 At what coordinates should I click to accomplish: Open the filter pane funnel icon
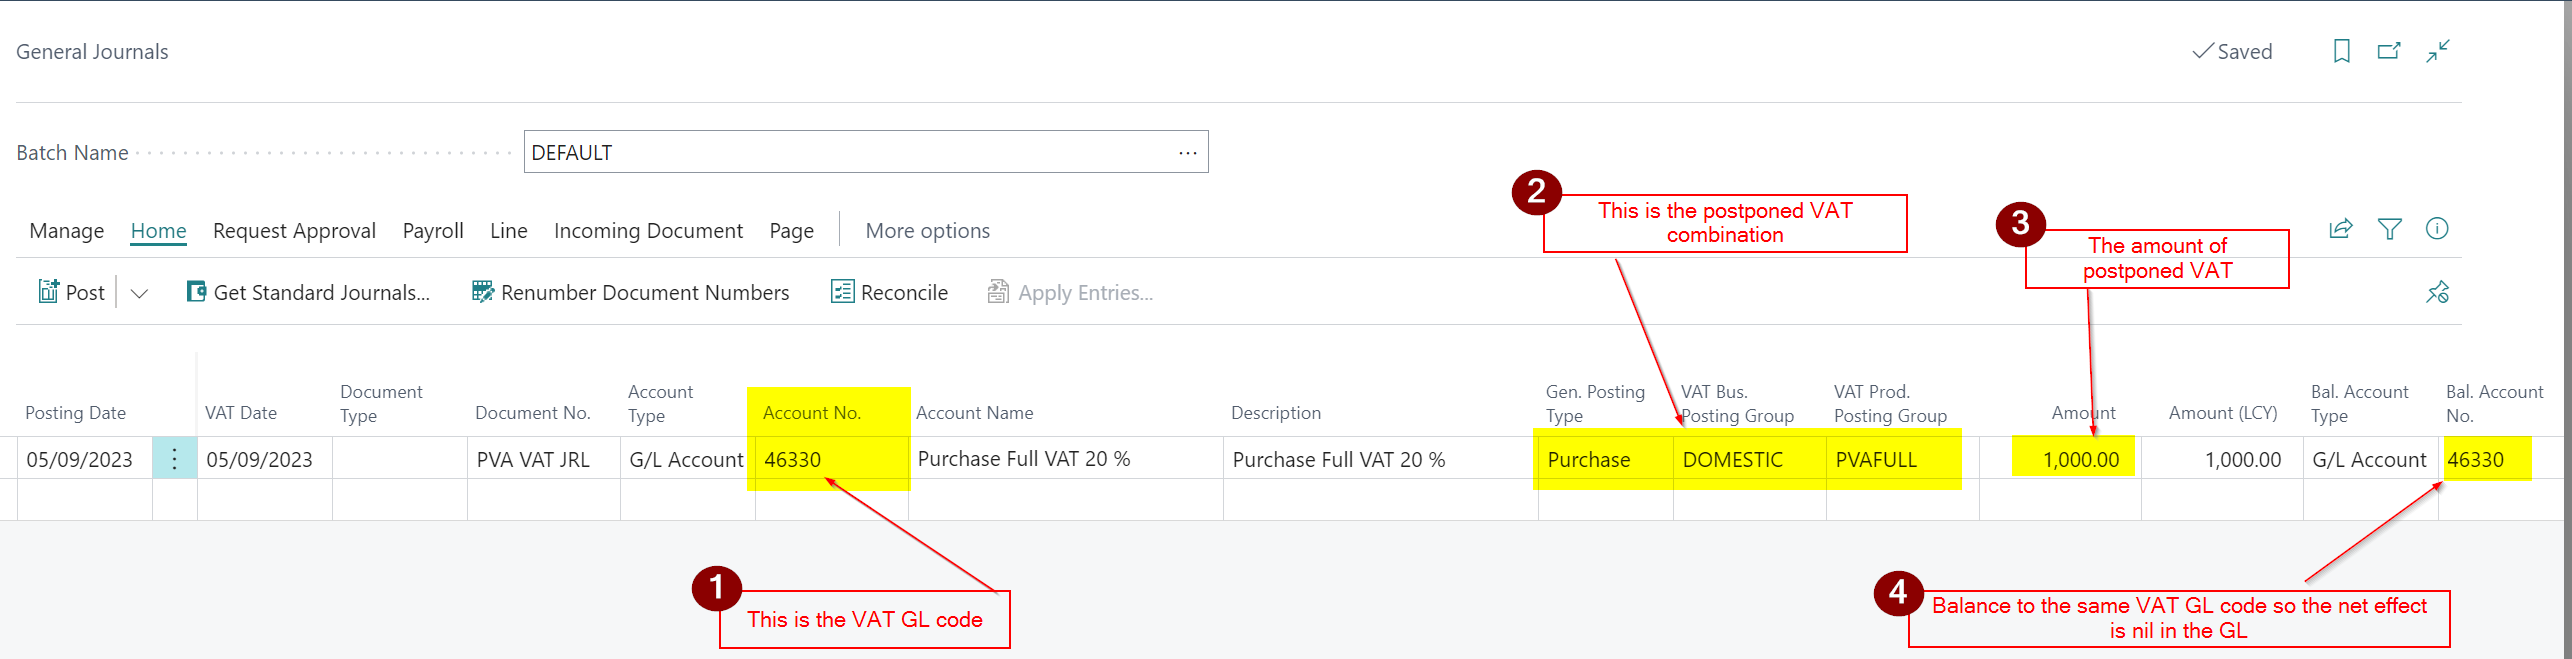pyautogui.click(x=2389, y=229)
